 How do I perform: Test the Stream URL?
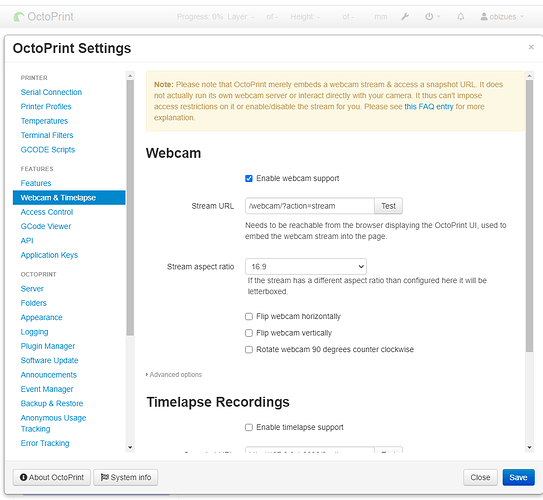tap(388, 206)
